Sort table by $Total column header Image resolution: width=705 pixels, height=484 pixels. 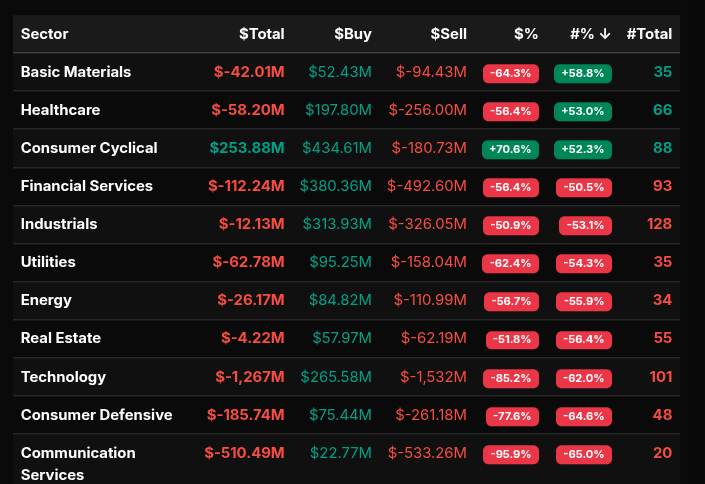pos(261,34)
